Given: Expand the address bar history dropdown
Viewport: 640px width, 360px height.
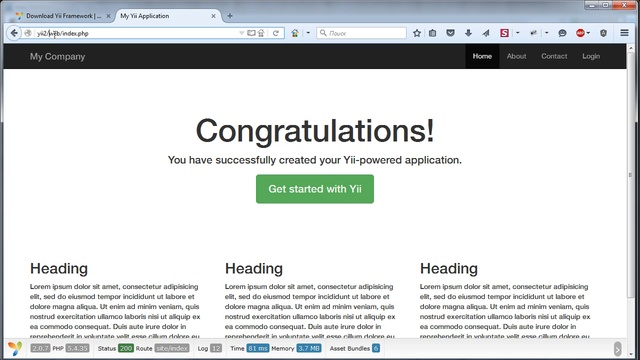Looking at the screenshot, I should tap(241, 33).
